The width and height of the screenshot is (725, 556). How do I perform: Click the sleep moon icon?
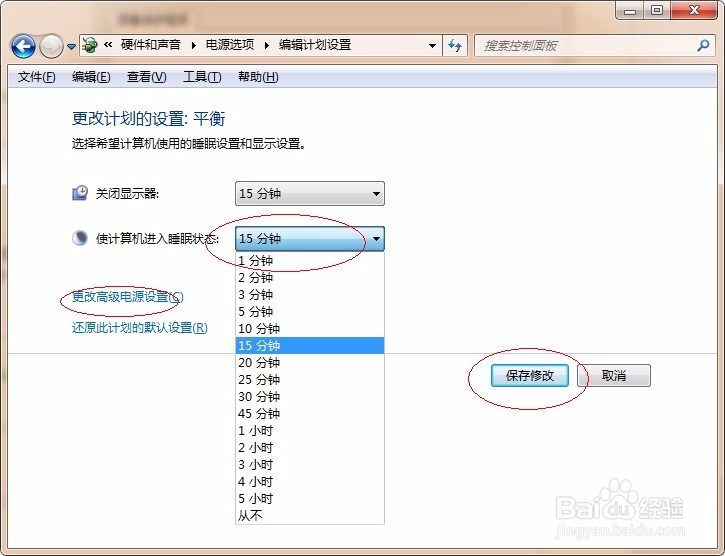(x=80, y=238)
